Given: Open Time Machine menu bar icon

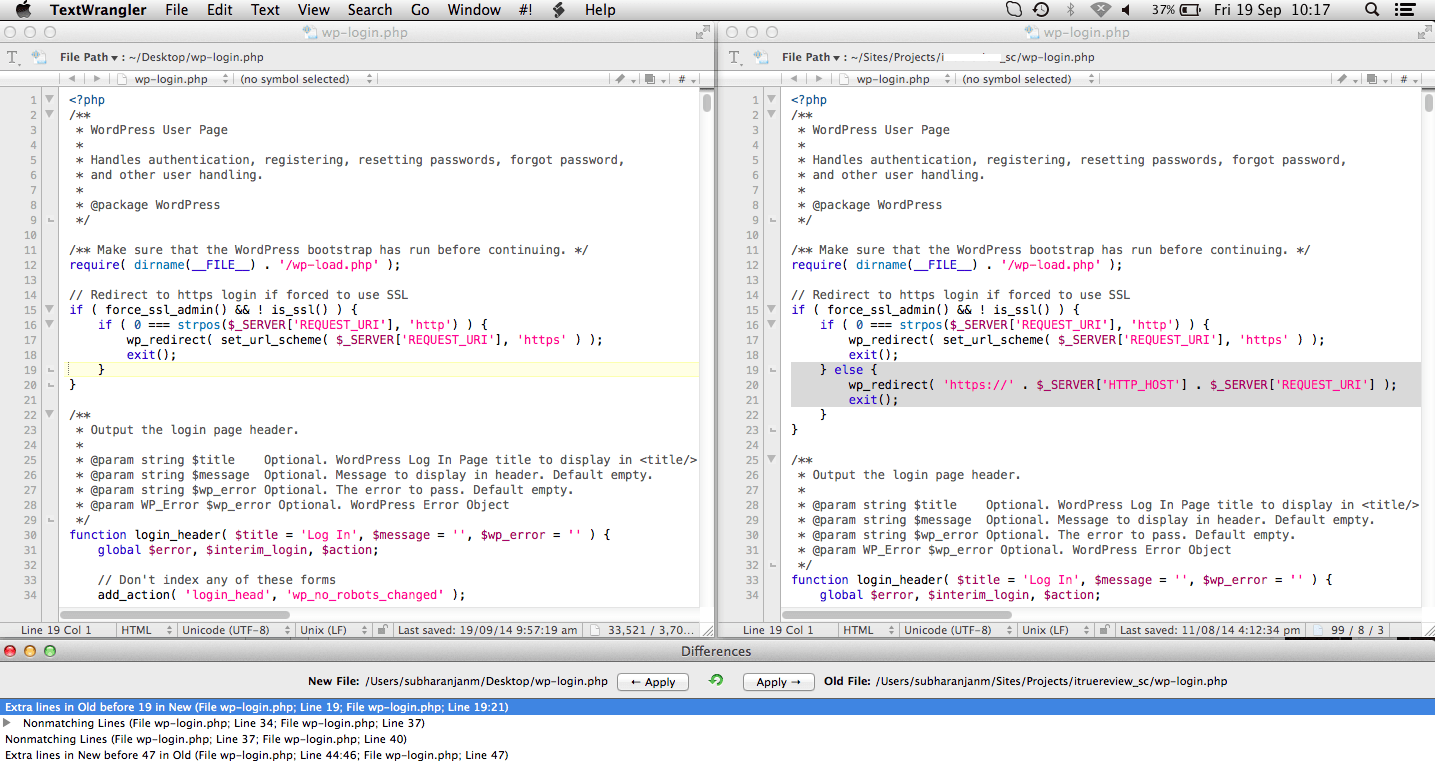Looking at the screenshot, I should click(x=1041, y=10).
